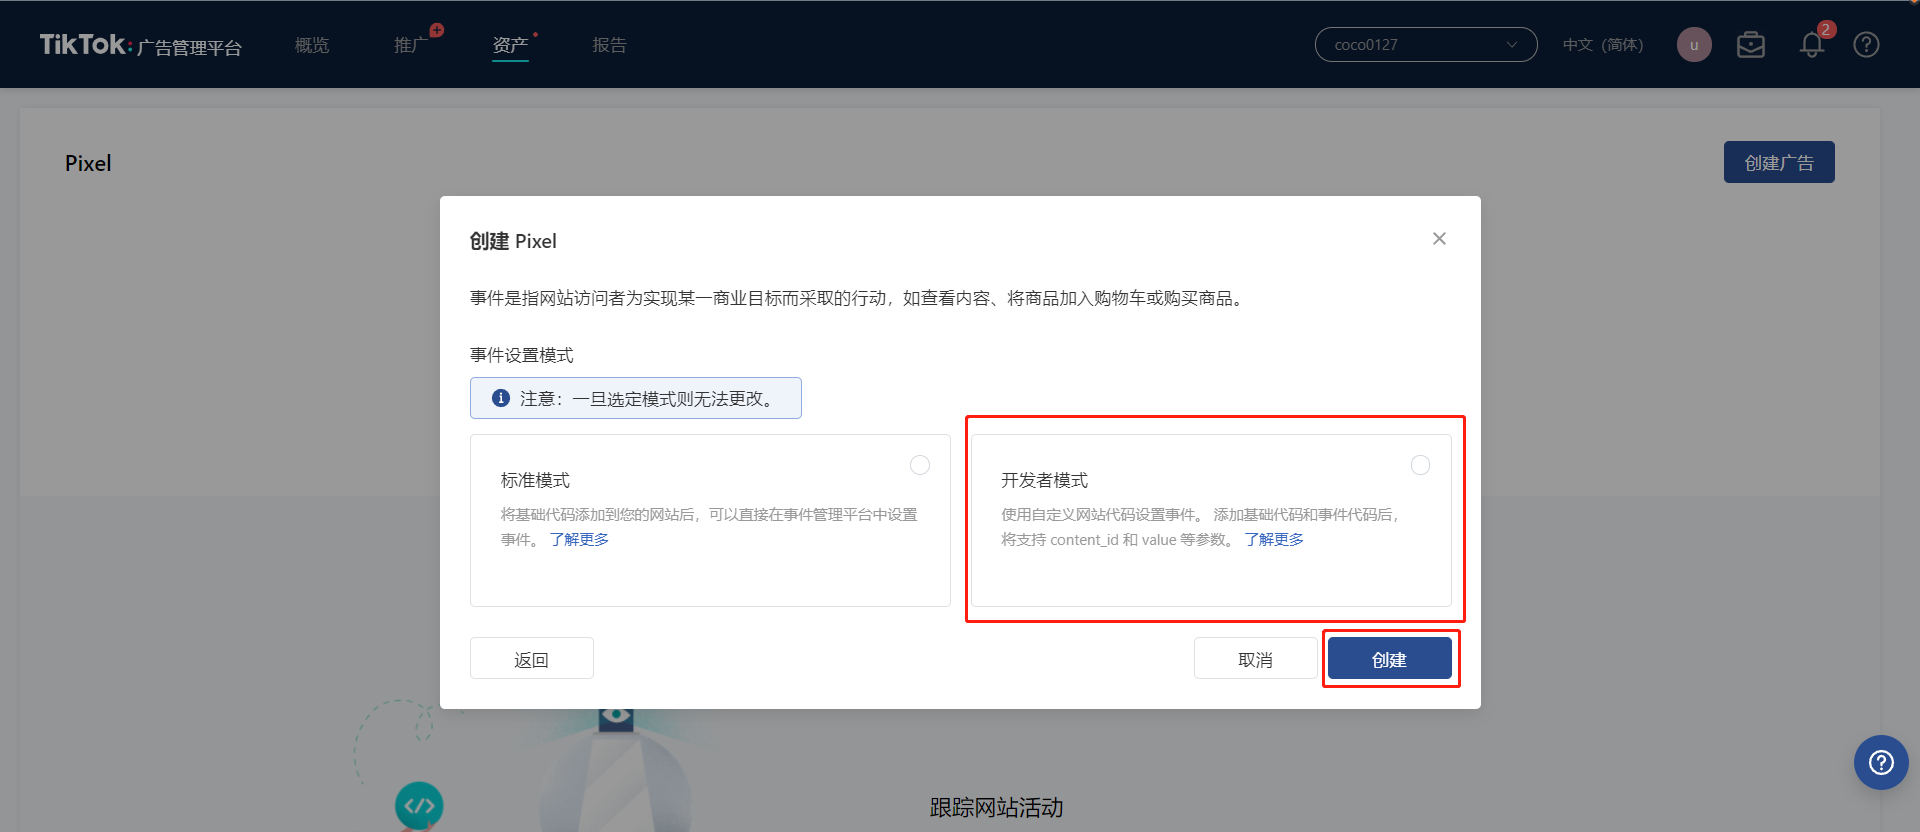Open 了解更多 link under 开发者模式

coord(1274,539)
